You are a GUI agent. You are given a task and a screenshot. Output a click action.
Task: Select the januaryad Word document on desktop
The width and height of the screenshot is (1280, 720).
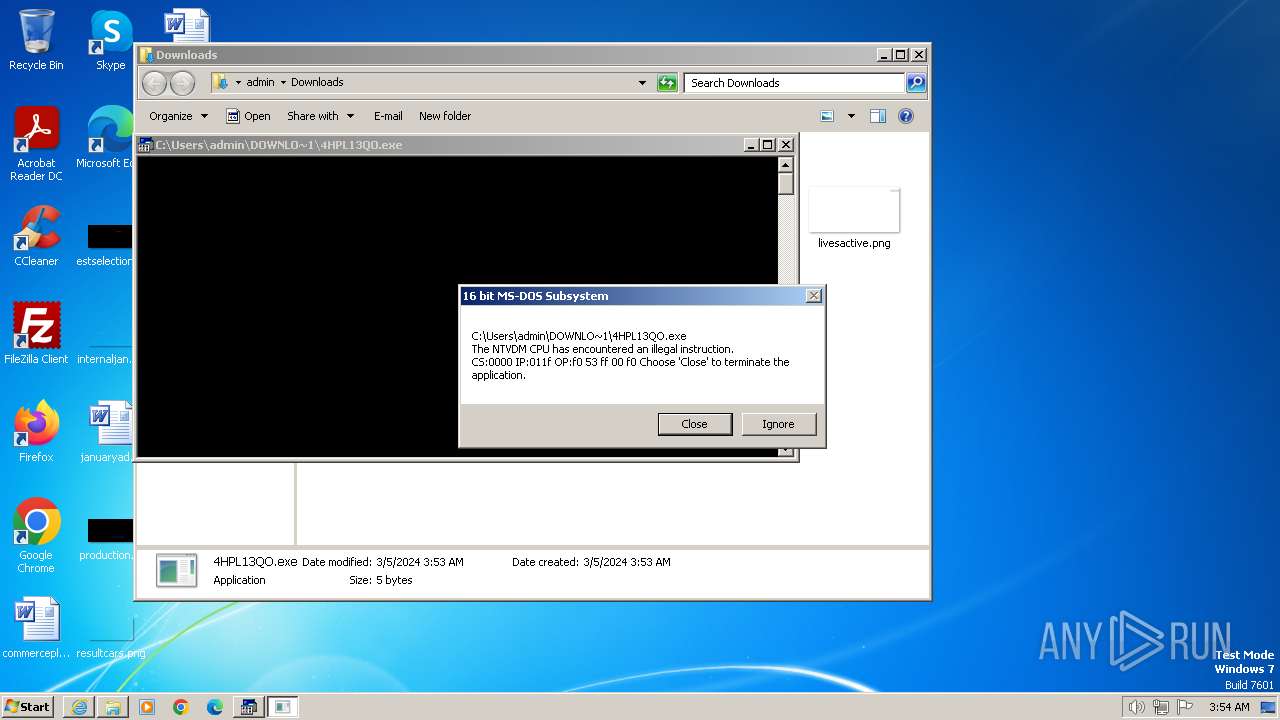pyautogui.click(x=110, y=431)
